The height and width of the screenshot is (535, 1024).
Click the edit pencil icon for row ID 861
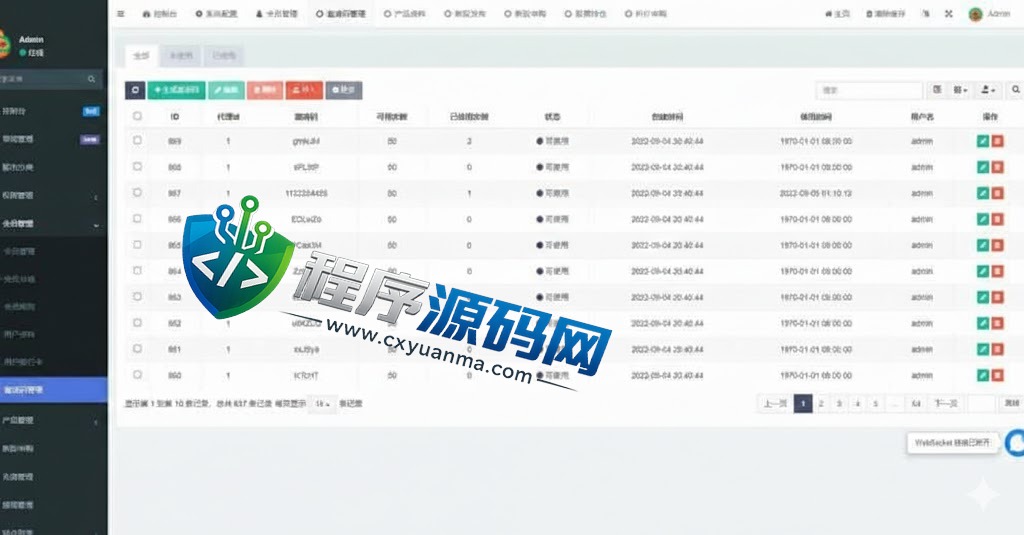tap(983, 349)
